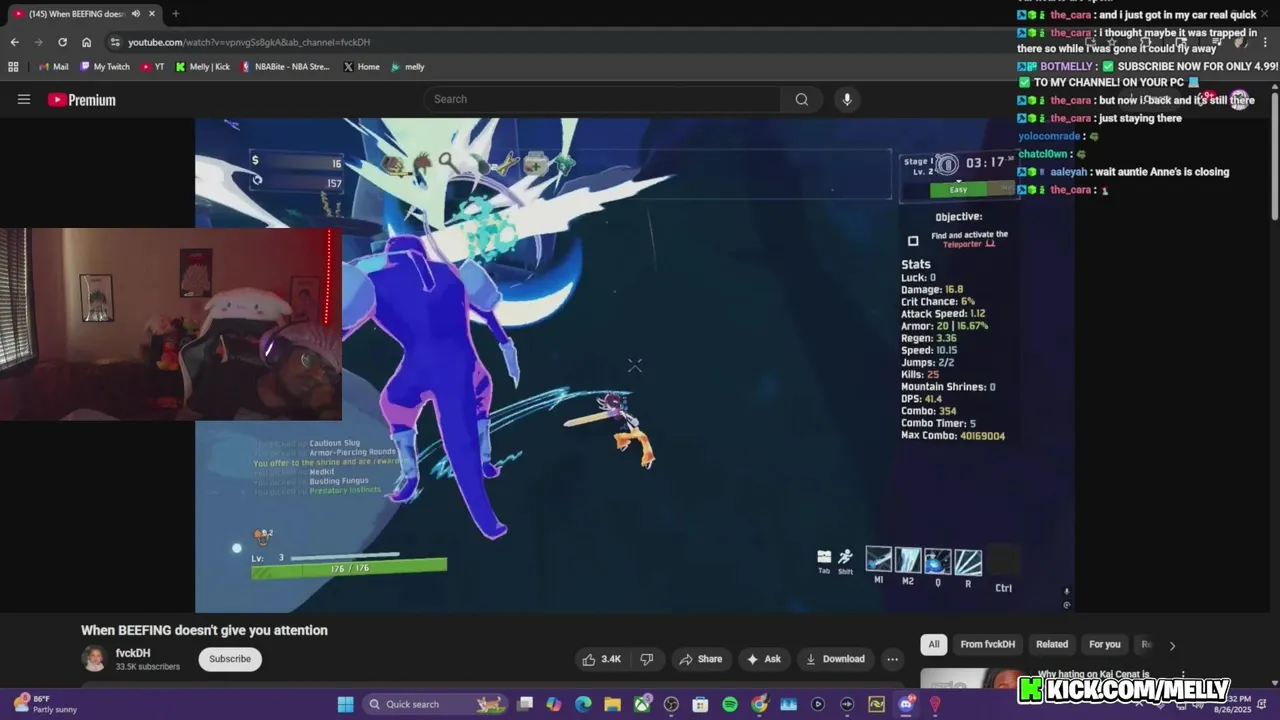1280x720 pixels.
Task: Show more filter chips with right chevron
Action: pos(1172,645)
